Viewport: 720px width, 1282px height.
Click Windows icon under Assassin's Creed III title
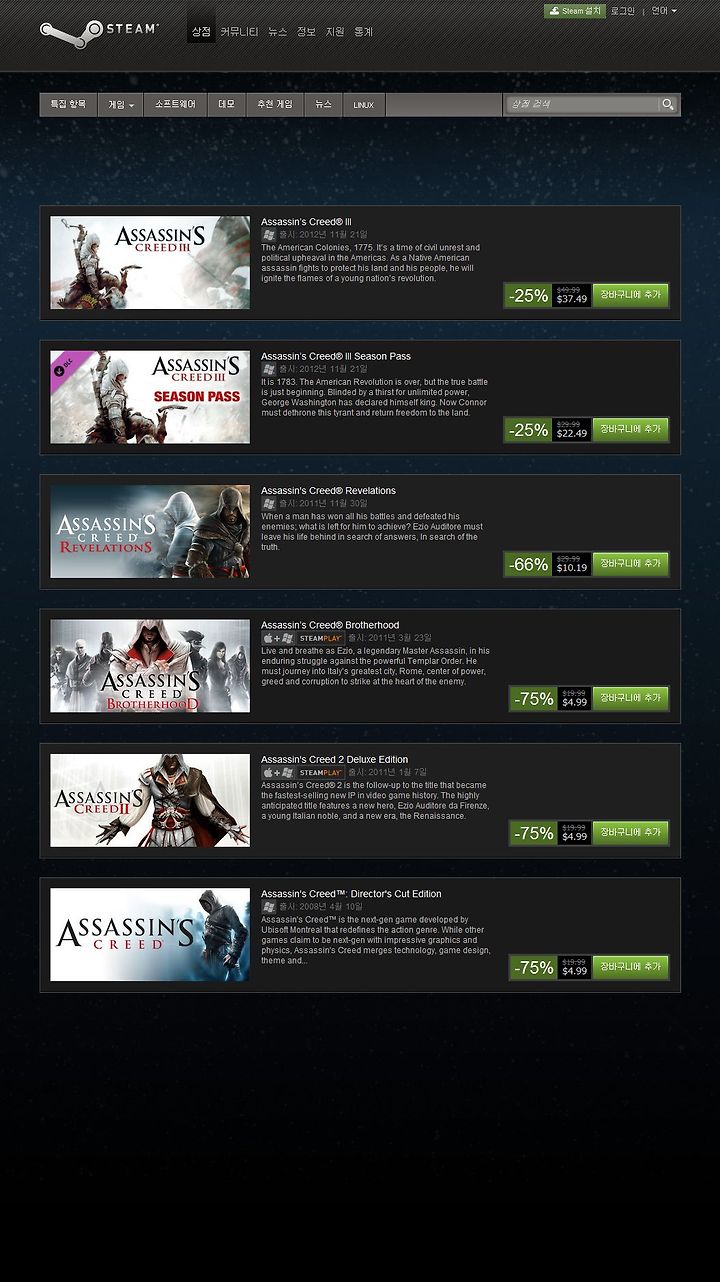click(x=268, y=234)
